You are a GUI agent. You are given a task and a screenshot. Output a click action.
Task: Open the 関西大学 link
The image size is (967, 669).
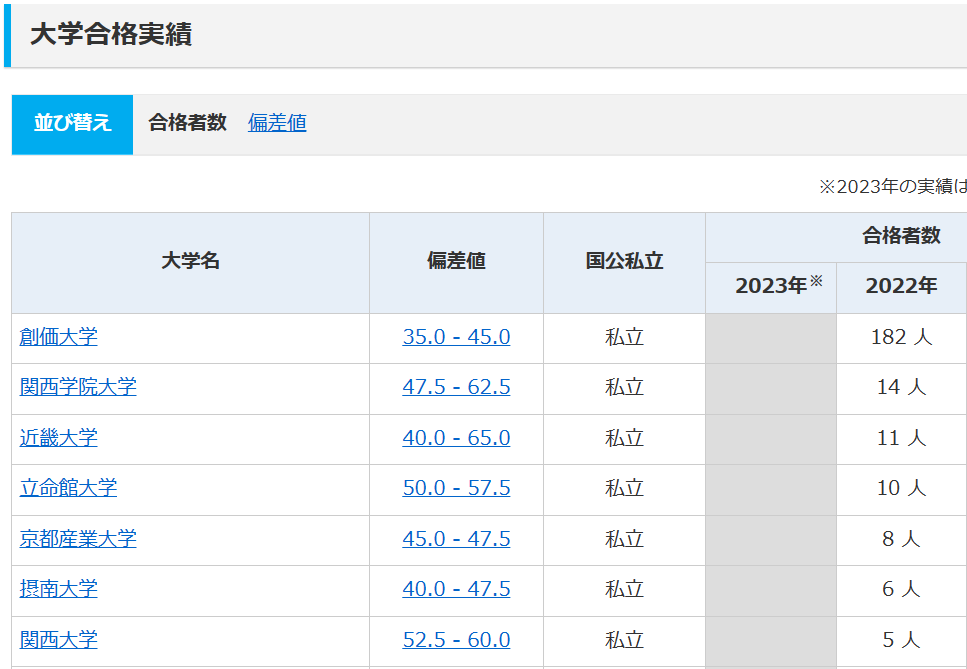(x=59, y=639)
